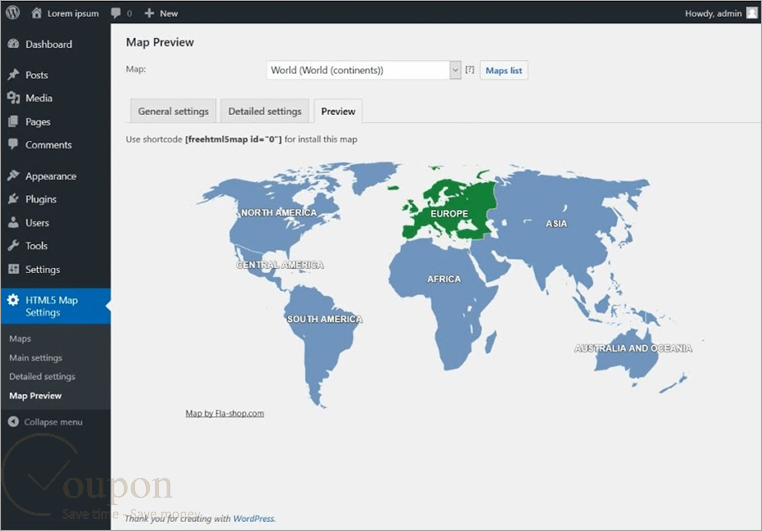Open the Map selection dropdown
Image resolution: width=762 pixels, height=531 pixels.
pos(364,70)
